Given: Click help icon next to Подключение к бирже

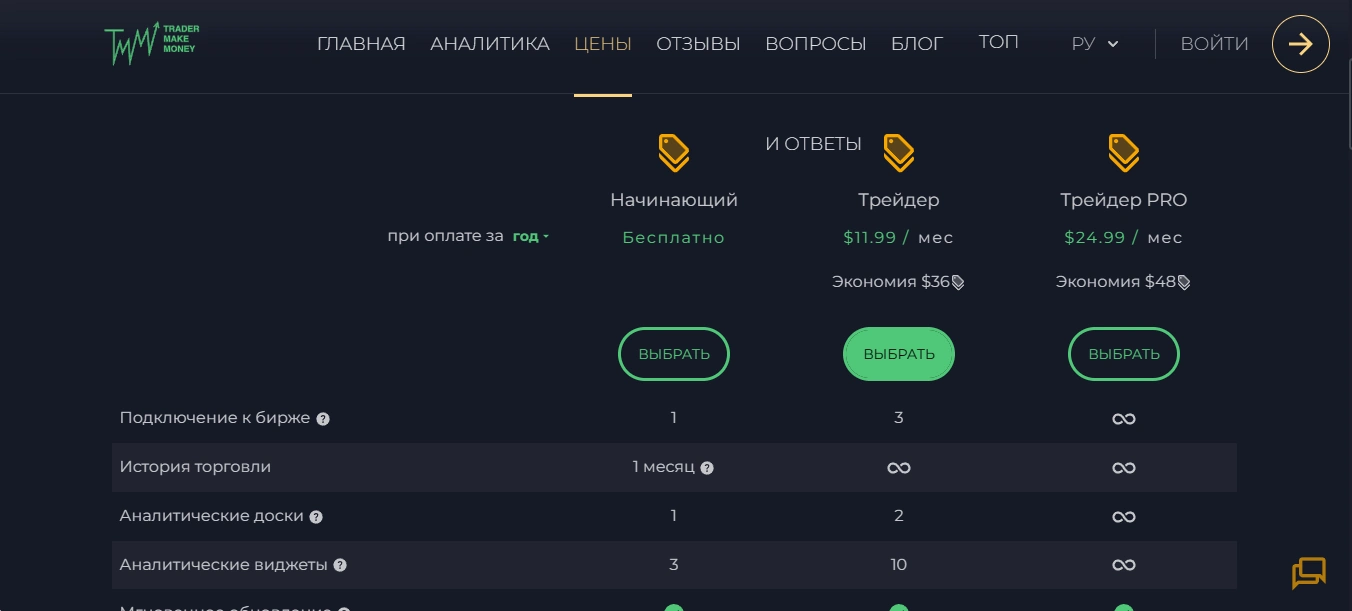Looking at the screenshot, I should pyautogui.click(x=323, y=419).
